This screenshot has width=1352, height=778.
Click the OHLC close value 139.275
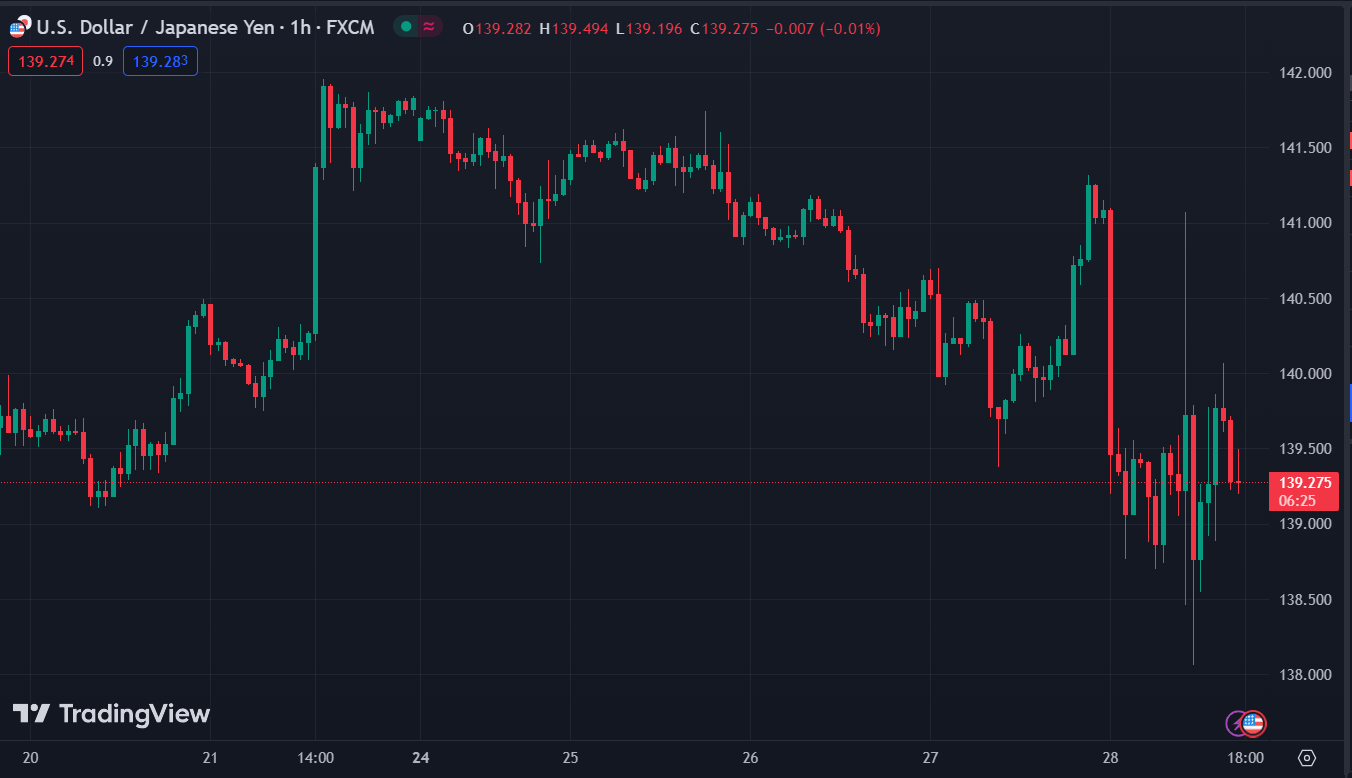[730, 29]
